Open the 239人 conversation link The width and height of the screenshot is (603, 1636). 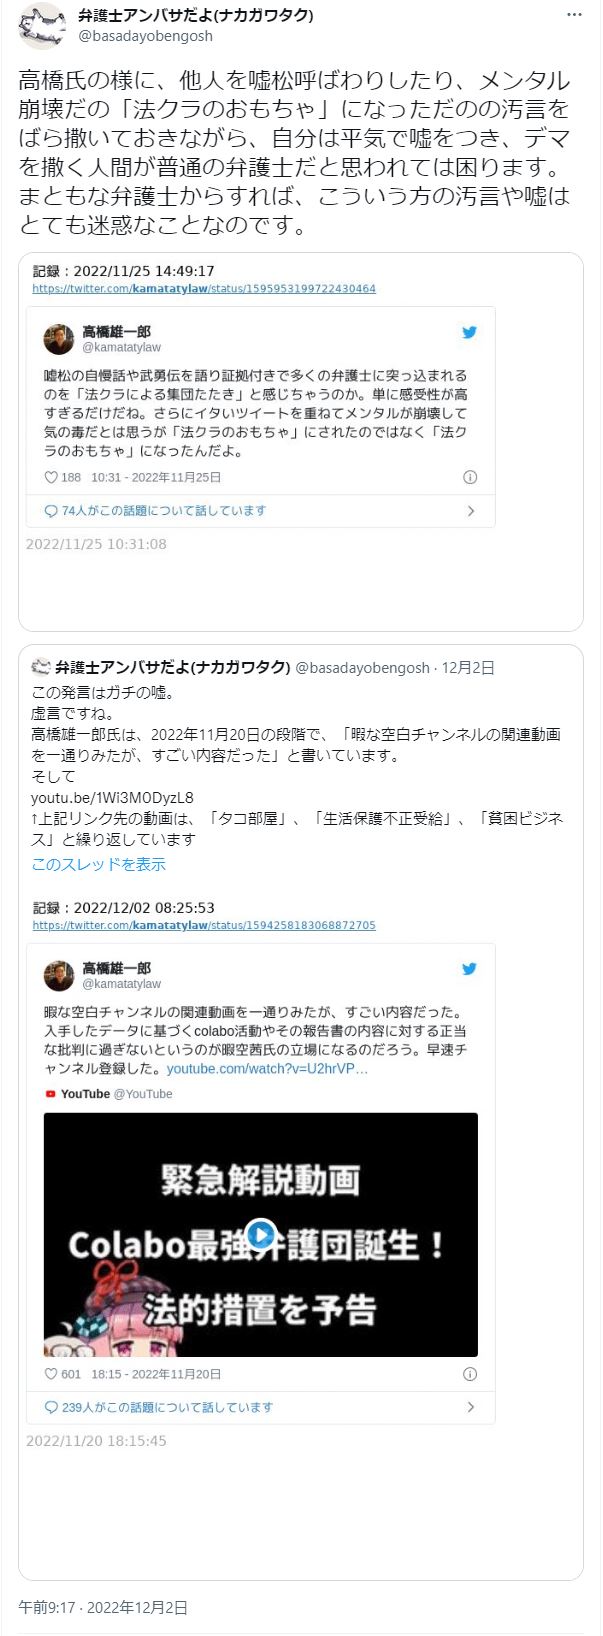tap(158, 1407)
